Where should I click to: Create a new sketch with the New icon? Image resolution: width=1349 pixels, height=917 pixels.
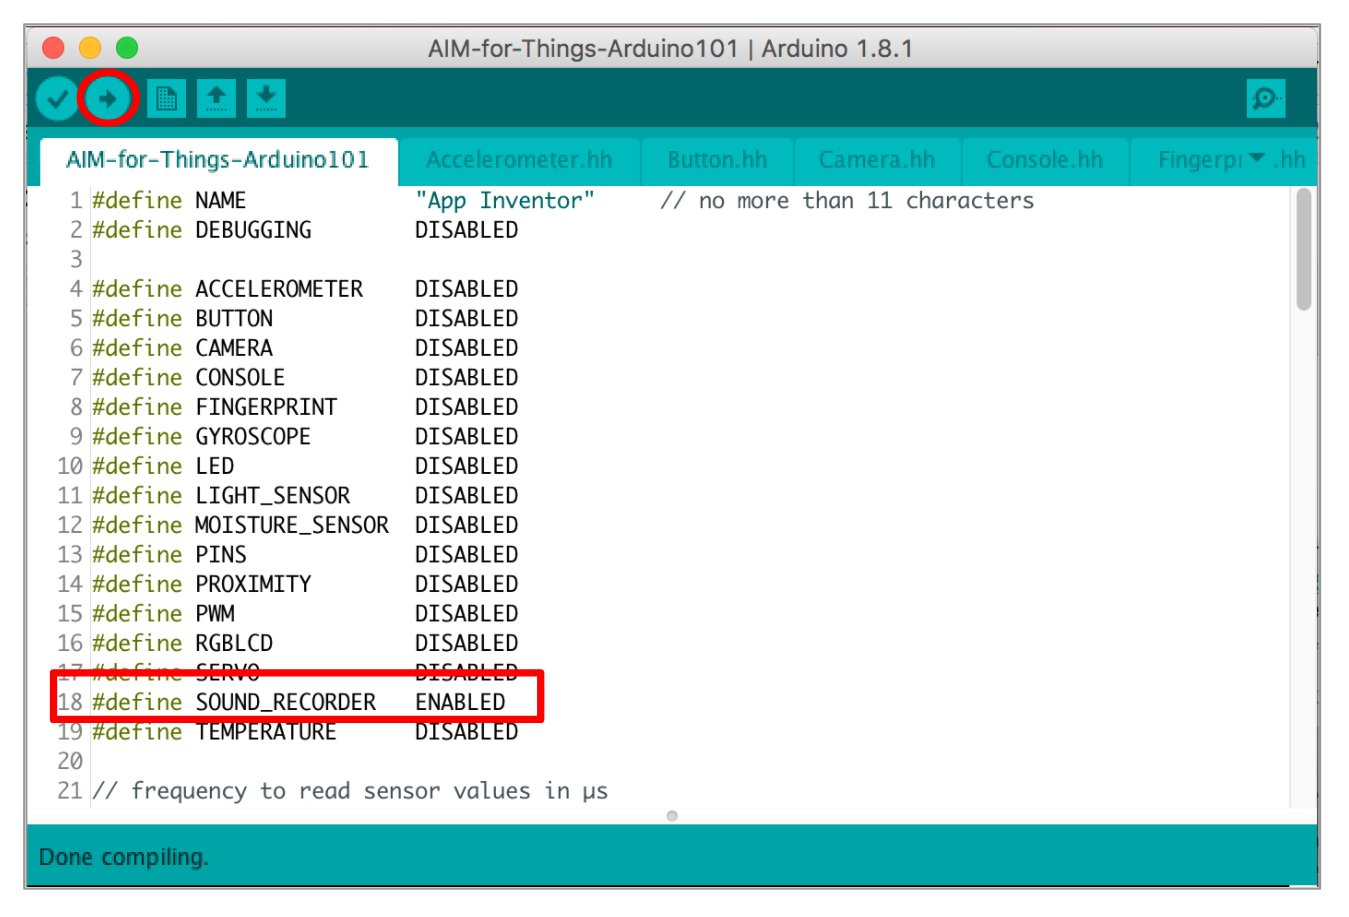[x=166, y=98]
